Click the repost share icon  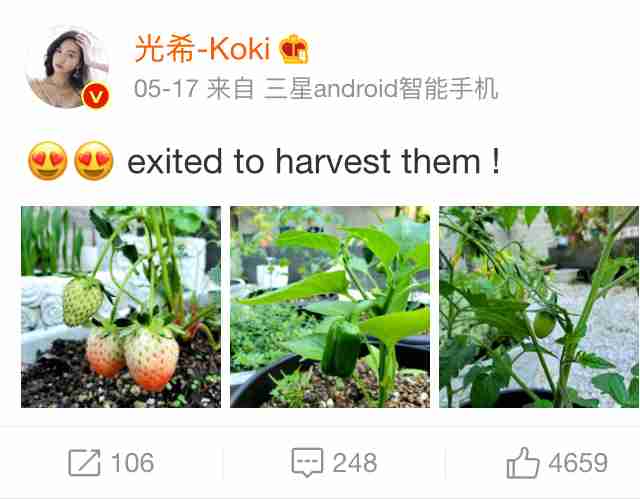point(84,463)
